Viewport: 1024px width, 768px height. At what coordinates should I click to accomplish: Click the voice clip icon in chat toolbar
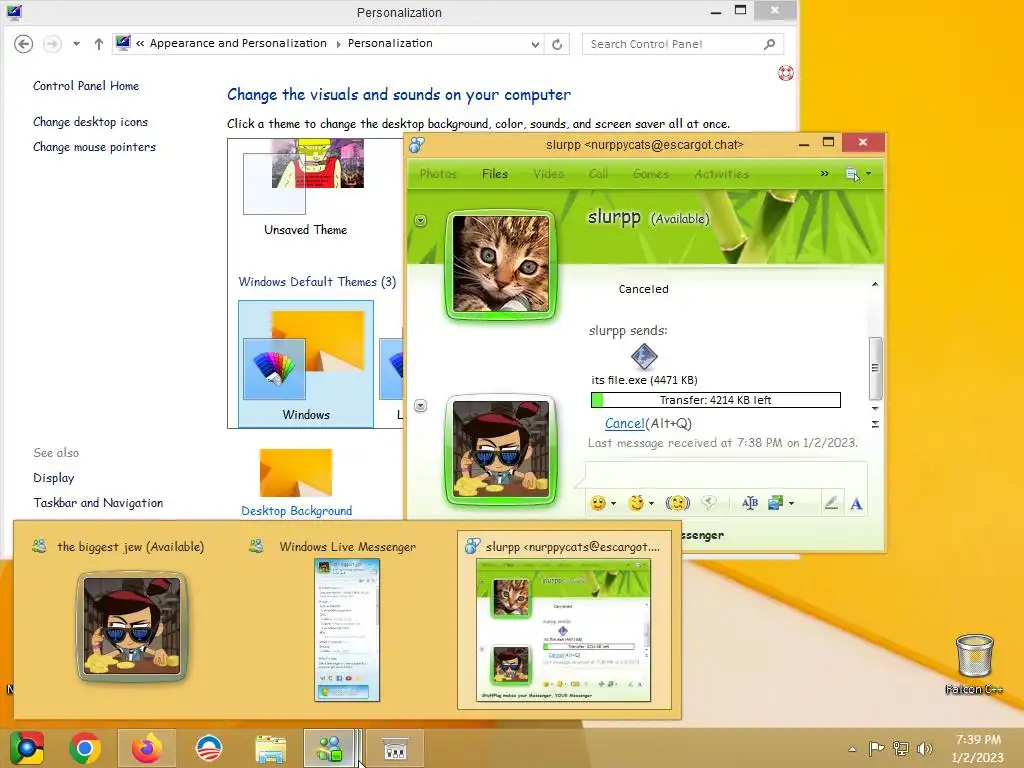tap(709, 503)
